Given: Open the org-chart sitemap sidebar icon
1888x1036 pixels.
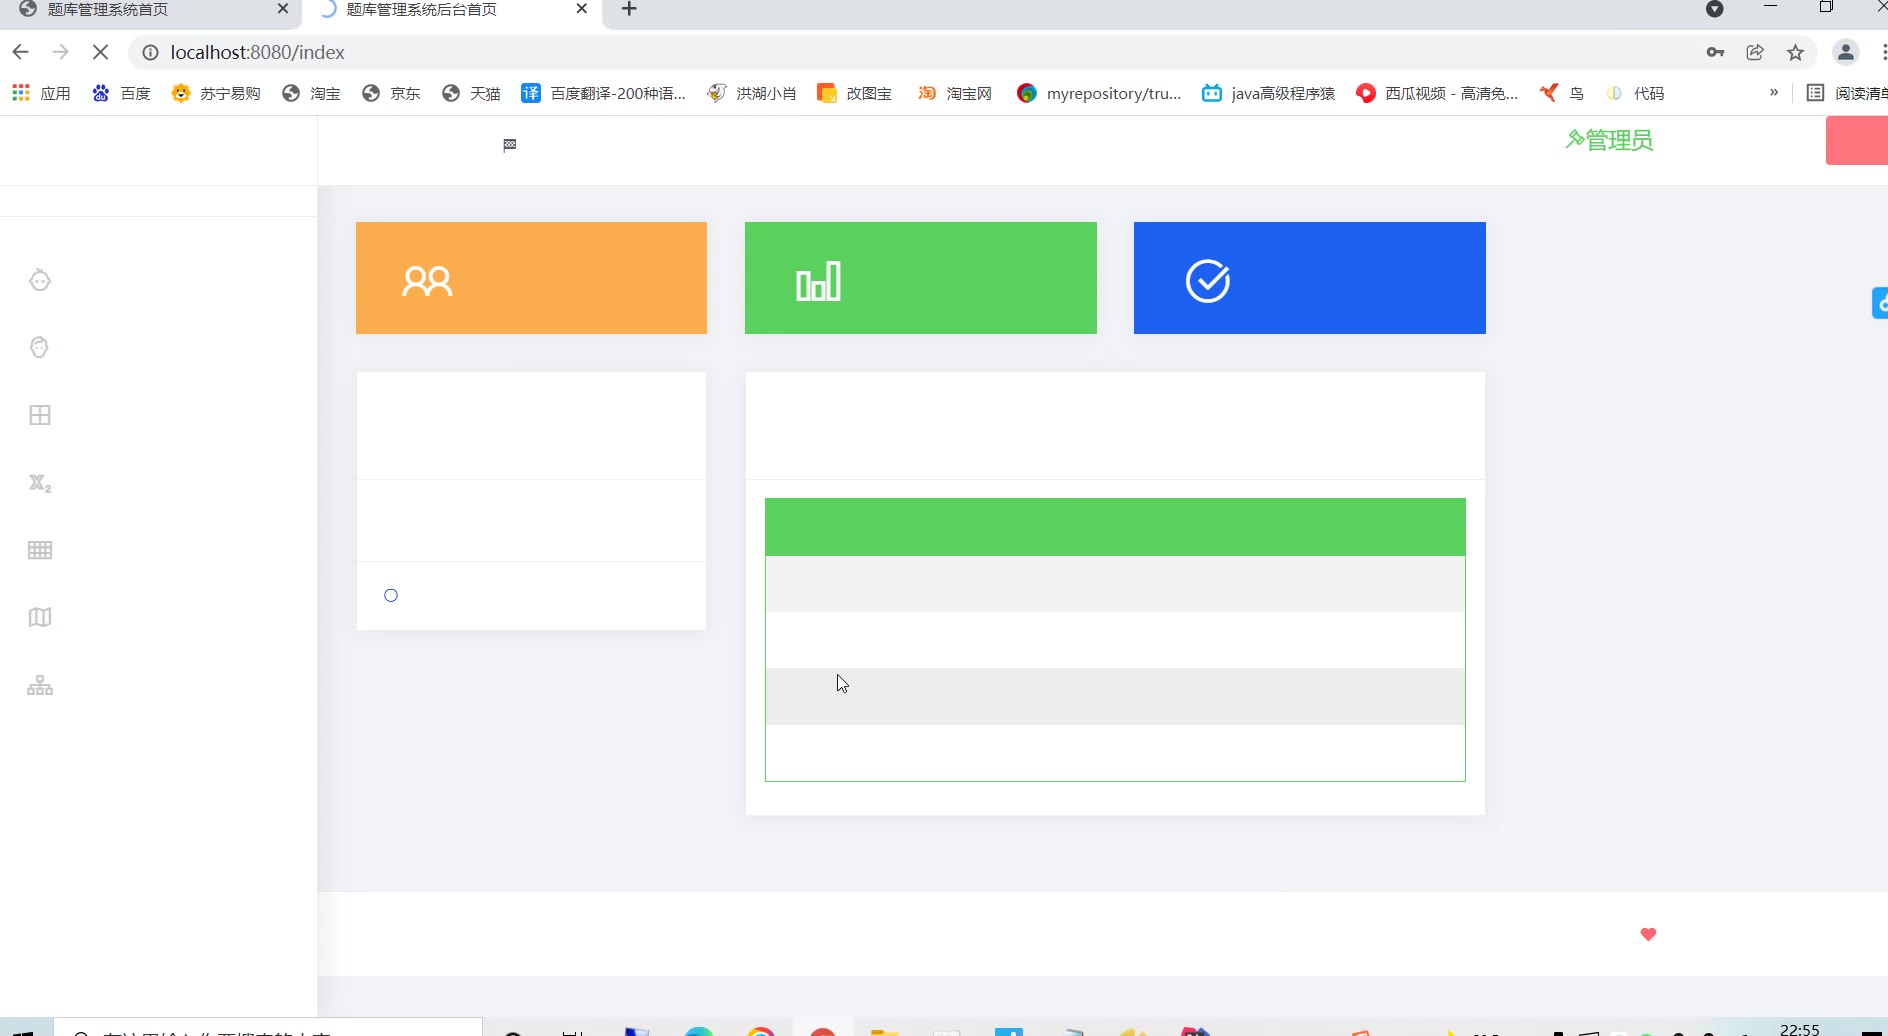Looking at the screenshot, I should (x=40, y=685).
